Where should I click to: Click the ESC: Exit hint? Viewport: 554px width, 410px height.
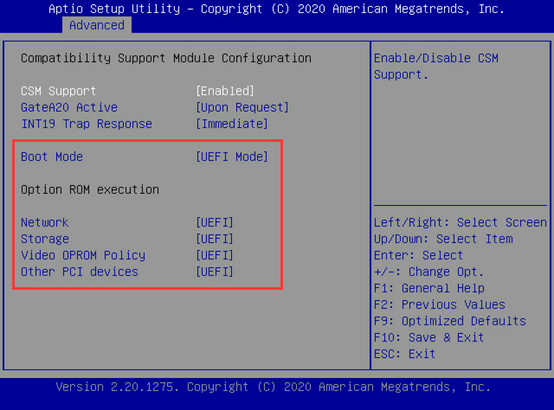[x=405, y=354]
